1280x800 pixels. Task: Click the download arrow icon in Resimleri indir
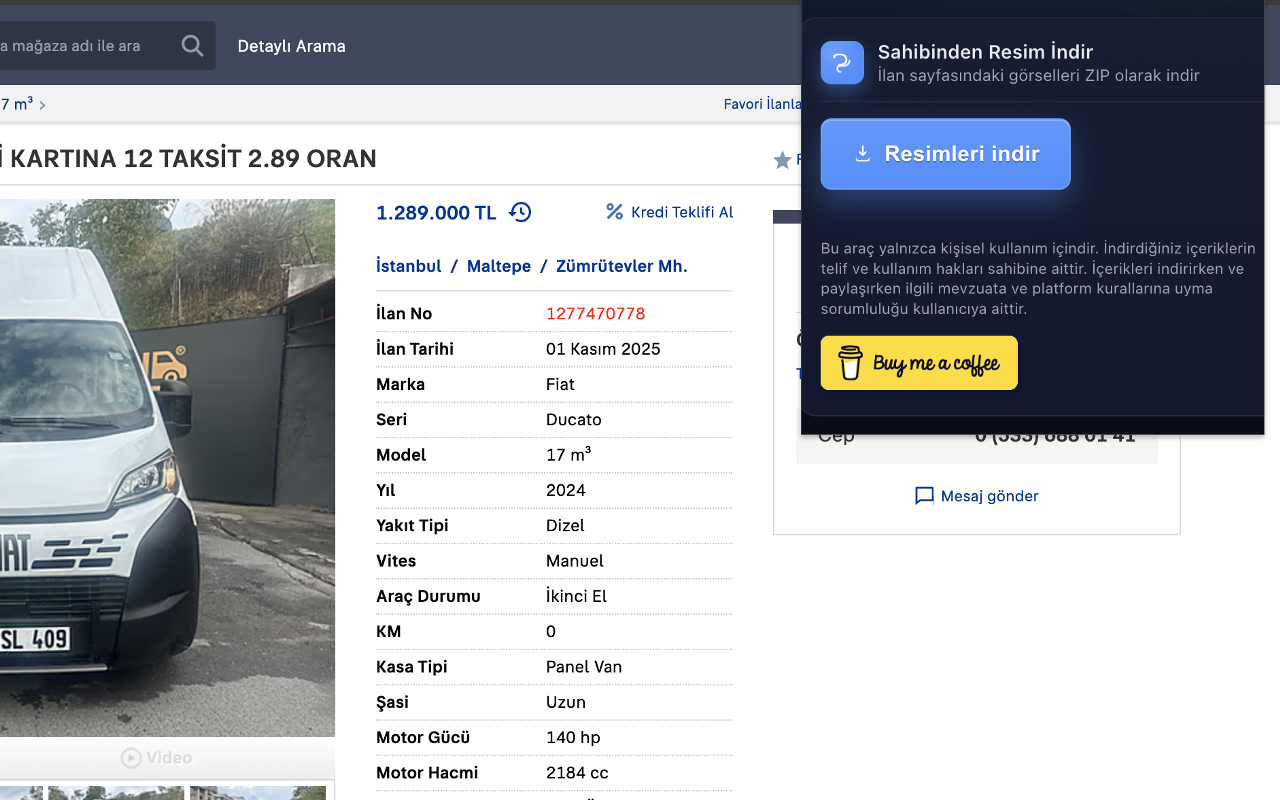point(862,154)
